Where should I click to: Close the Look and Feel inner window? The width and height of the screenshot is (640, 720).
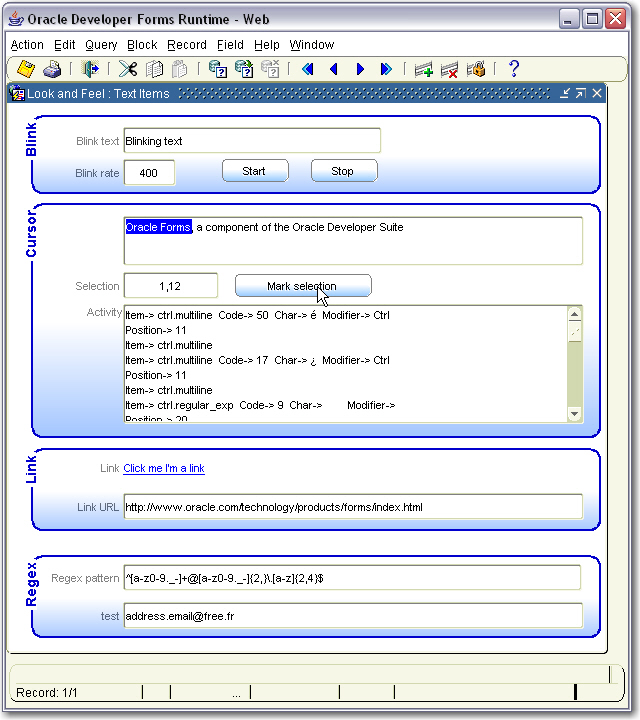pyautogui.click(x=597, y=94)
